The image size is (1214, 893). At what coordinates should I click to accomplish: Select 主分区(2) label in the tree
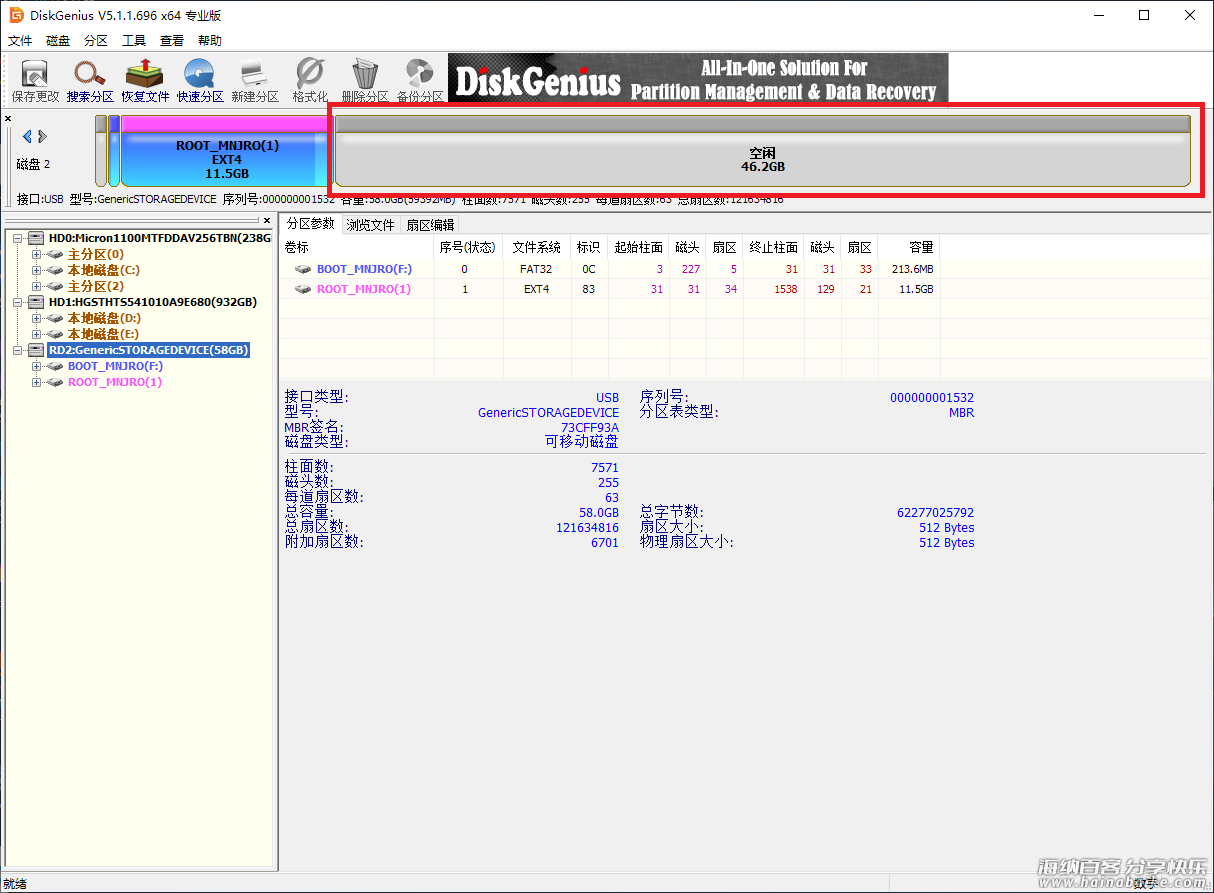pos(96,286)
